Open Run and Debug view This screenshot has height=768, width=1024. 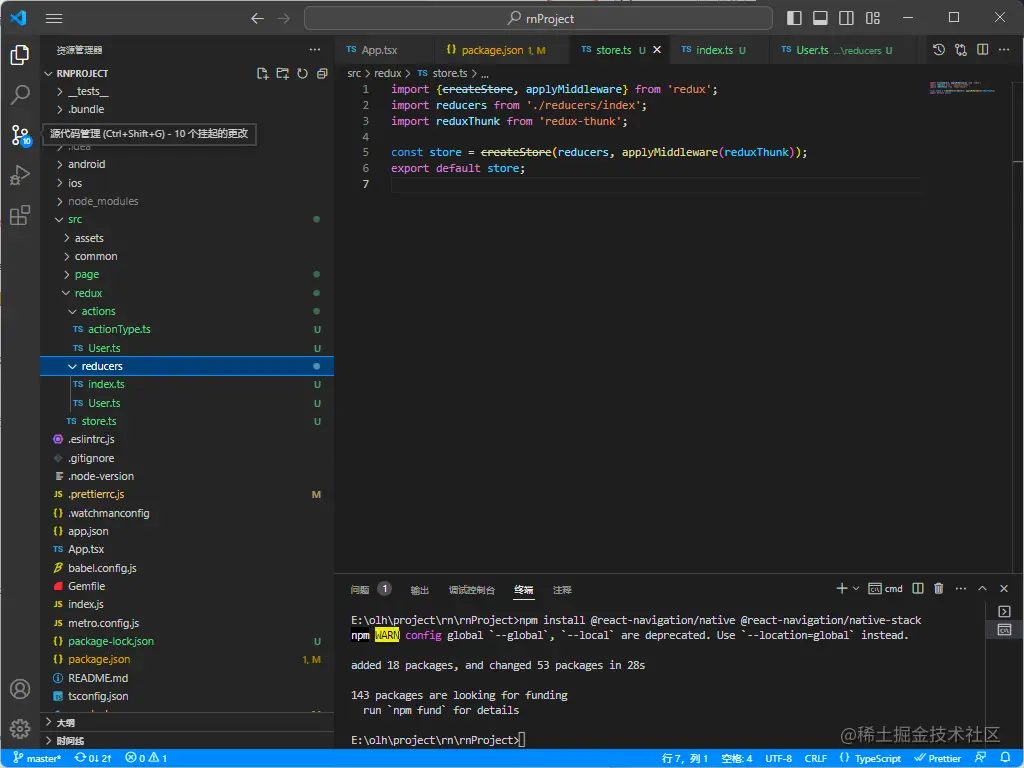click(x=20, y=175)
